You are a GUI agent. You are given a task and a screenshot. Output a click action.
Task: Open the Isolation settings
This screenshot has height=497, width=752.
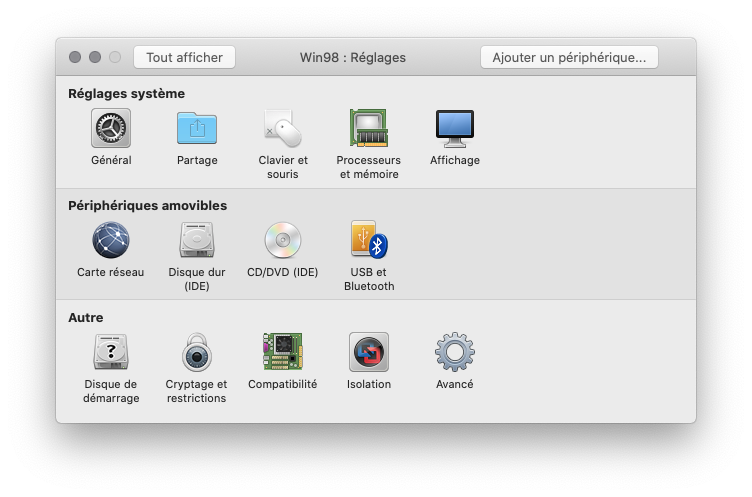pos(368,352)
